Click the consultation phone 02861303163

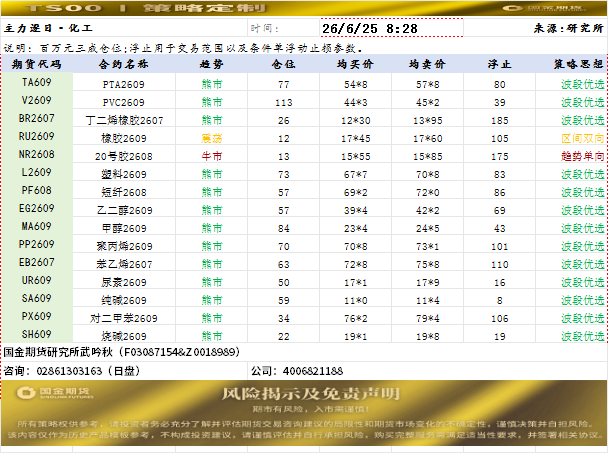69,371
